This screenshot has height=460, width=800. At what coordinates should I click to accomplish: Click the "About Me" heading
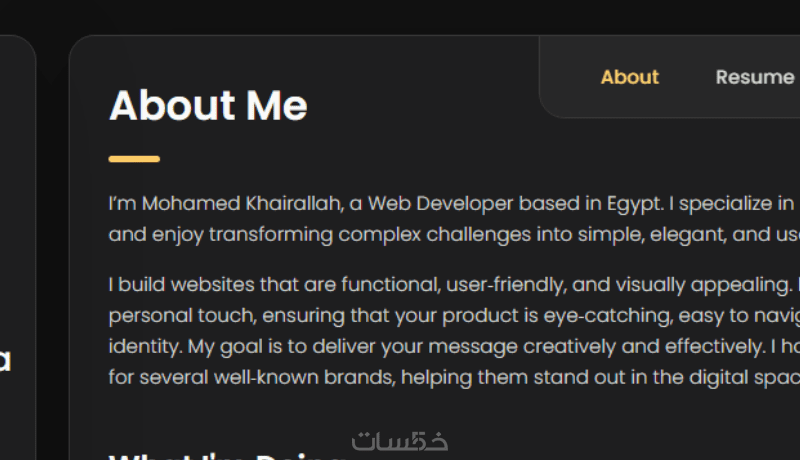[208, 106]
